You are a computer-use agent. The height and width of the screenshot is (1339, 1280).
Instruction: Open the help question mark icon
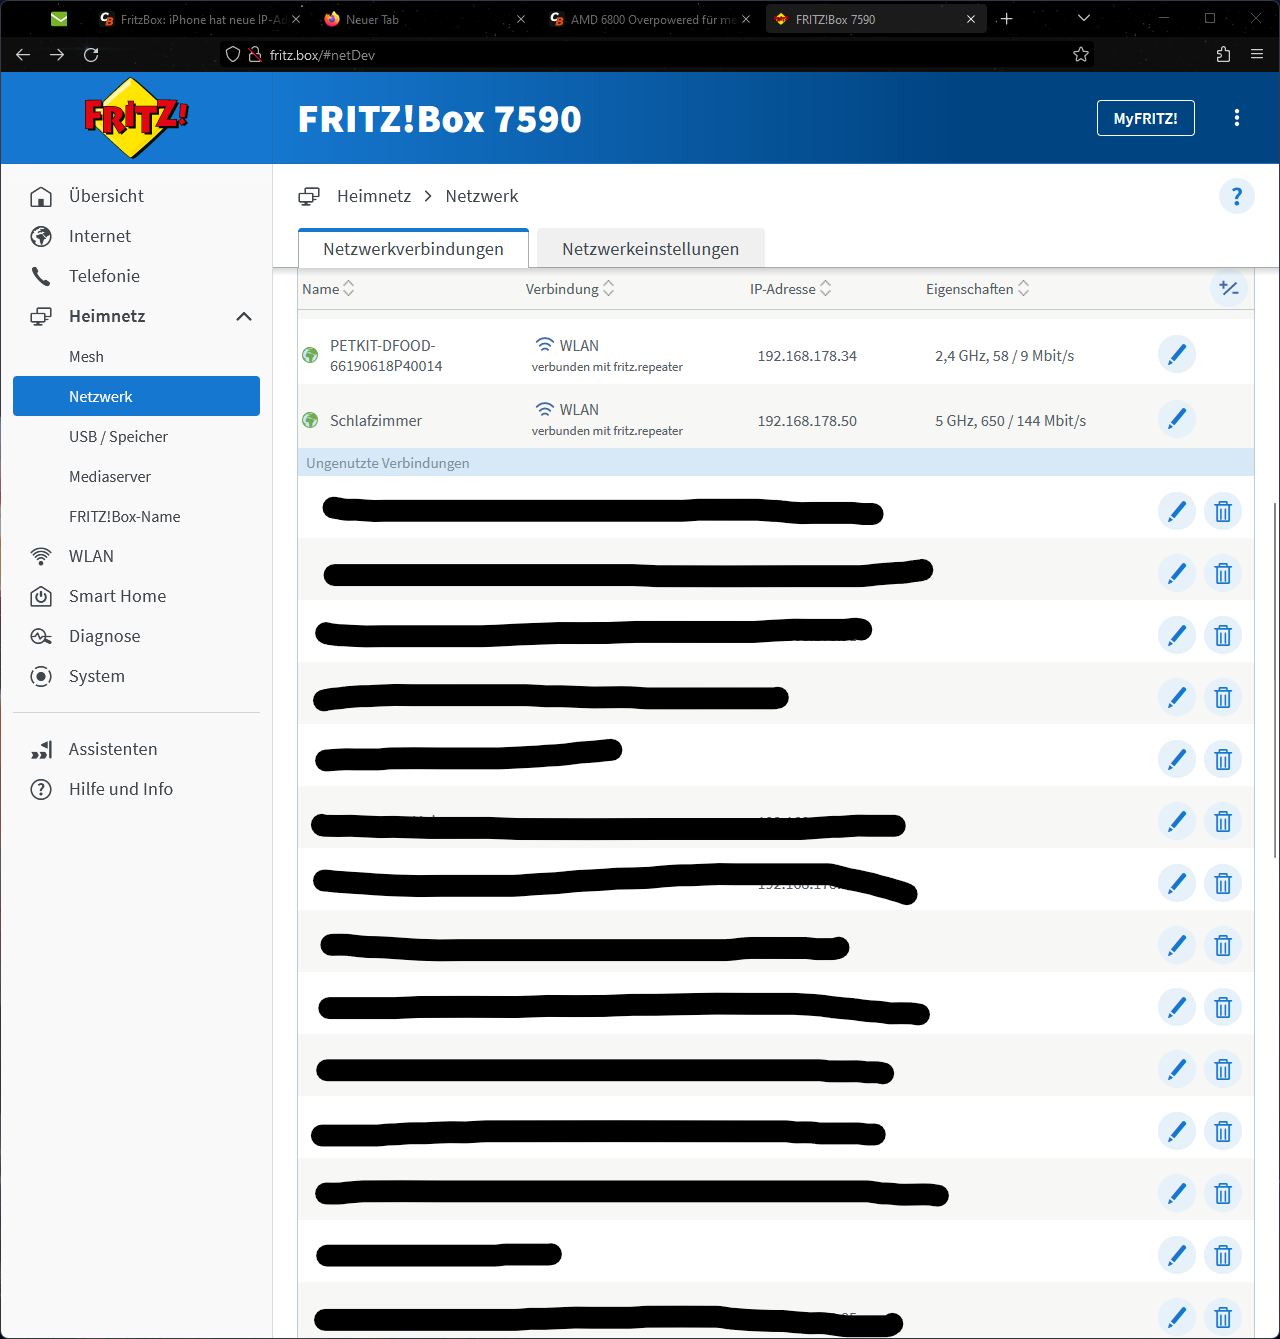(1237, 196)
